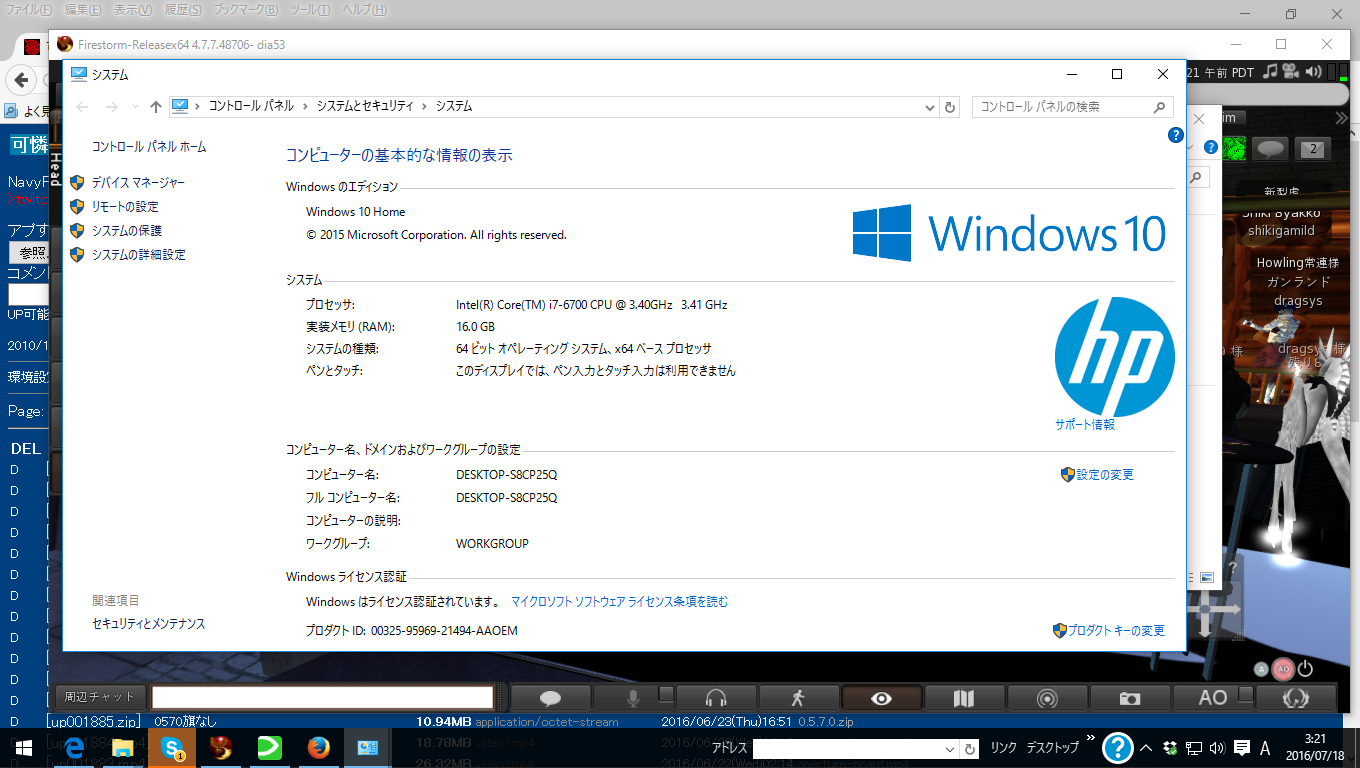Viewport: 1360px width, 768px height.
Task: Click the blue help question mark icon
Action: coord(1176,135)
